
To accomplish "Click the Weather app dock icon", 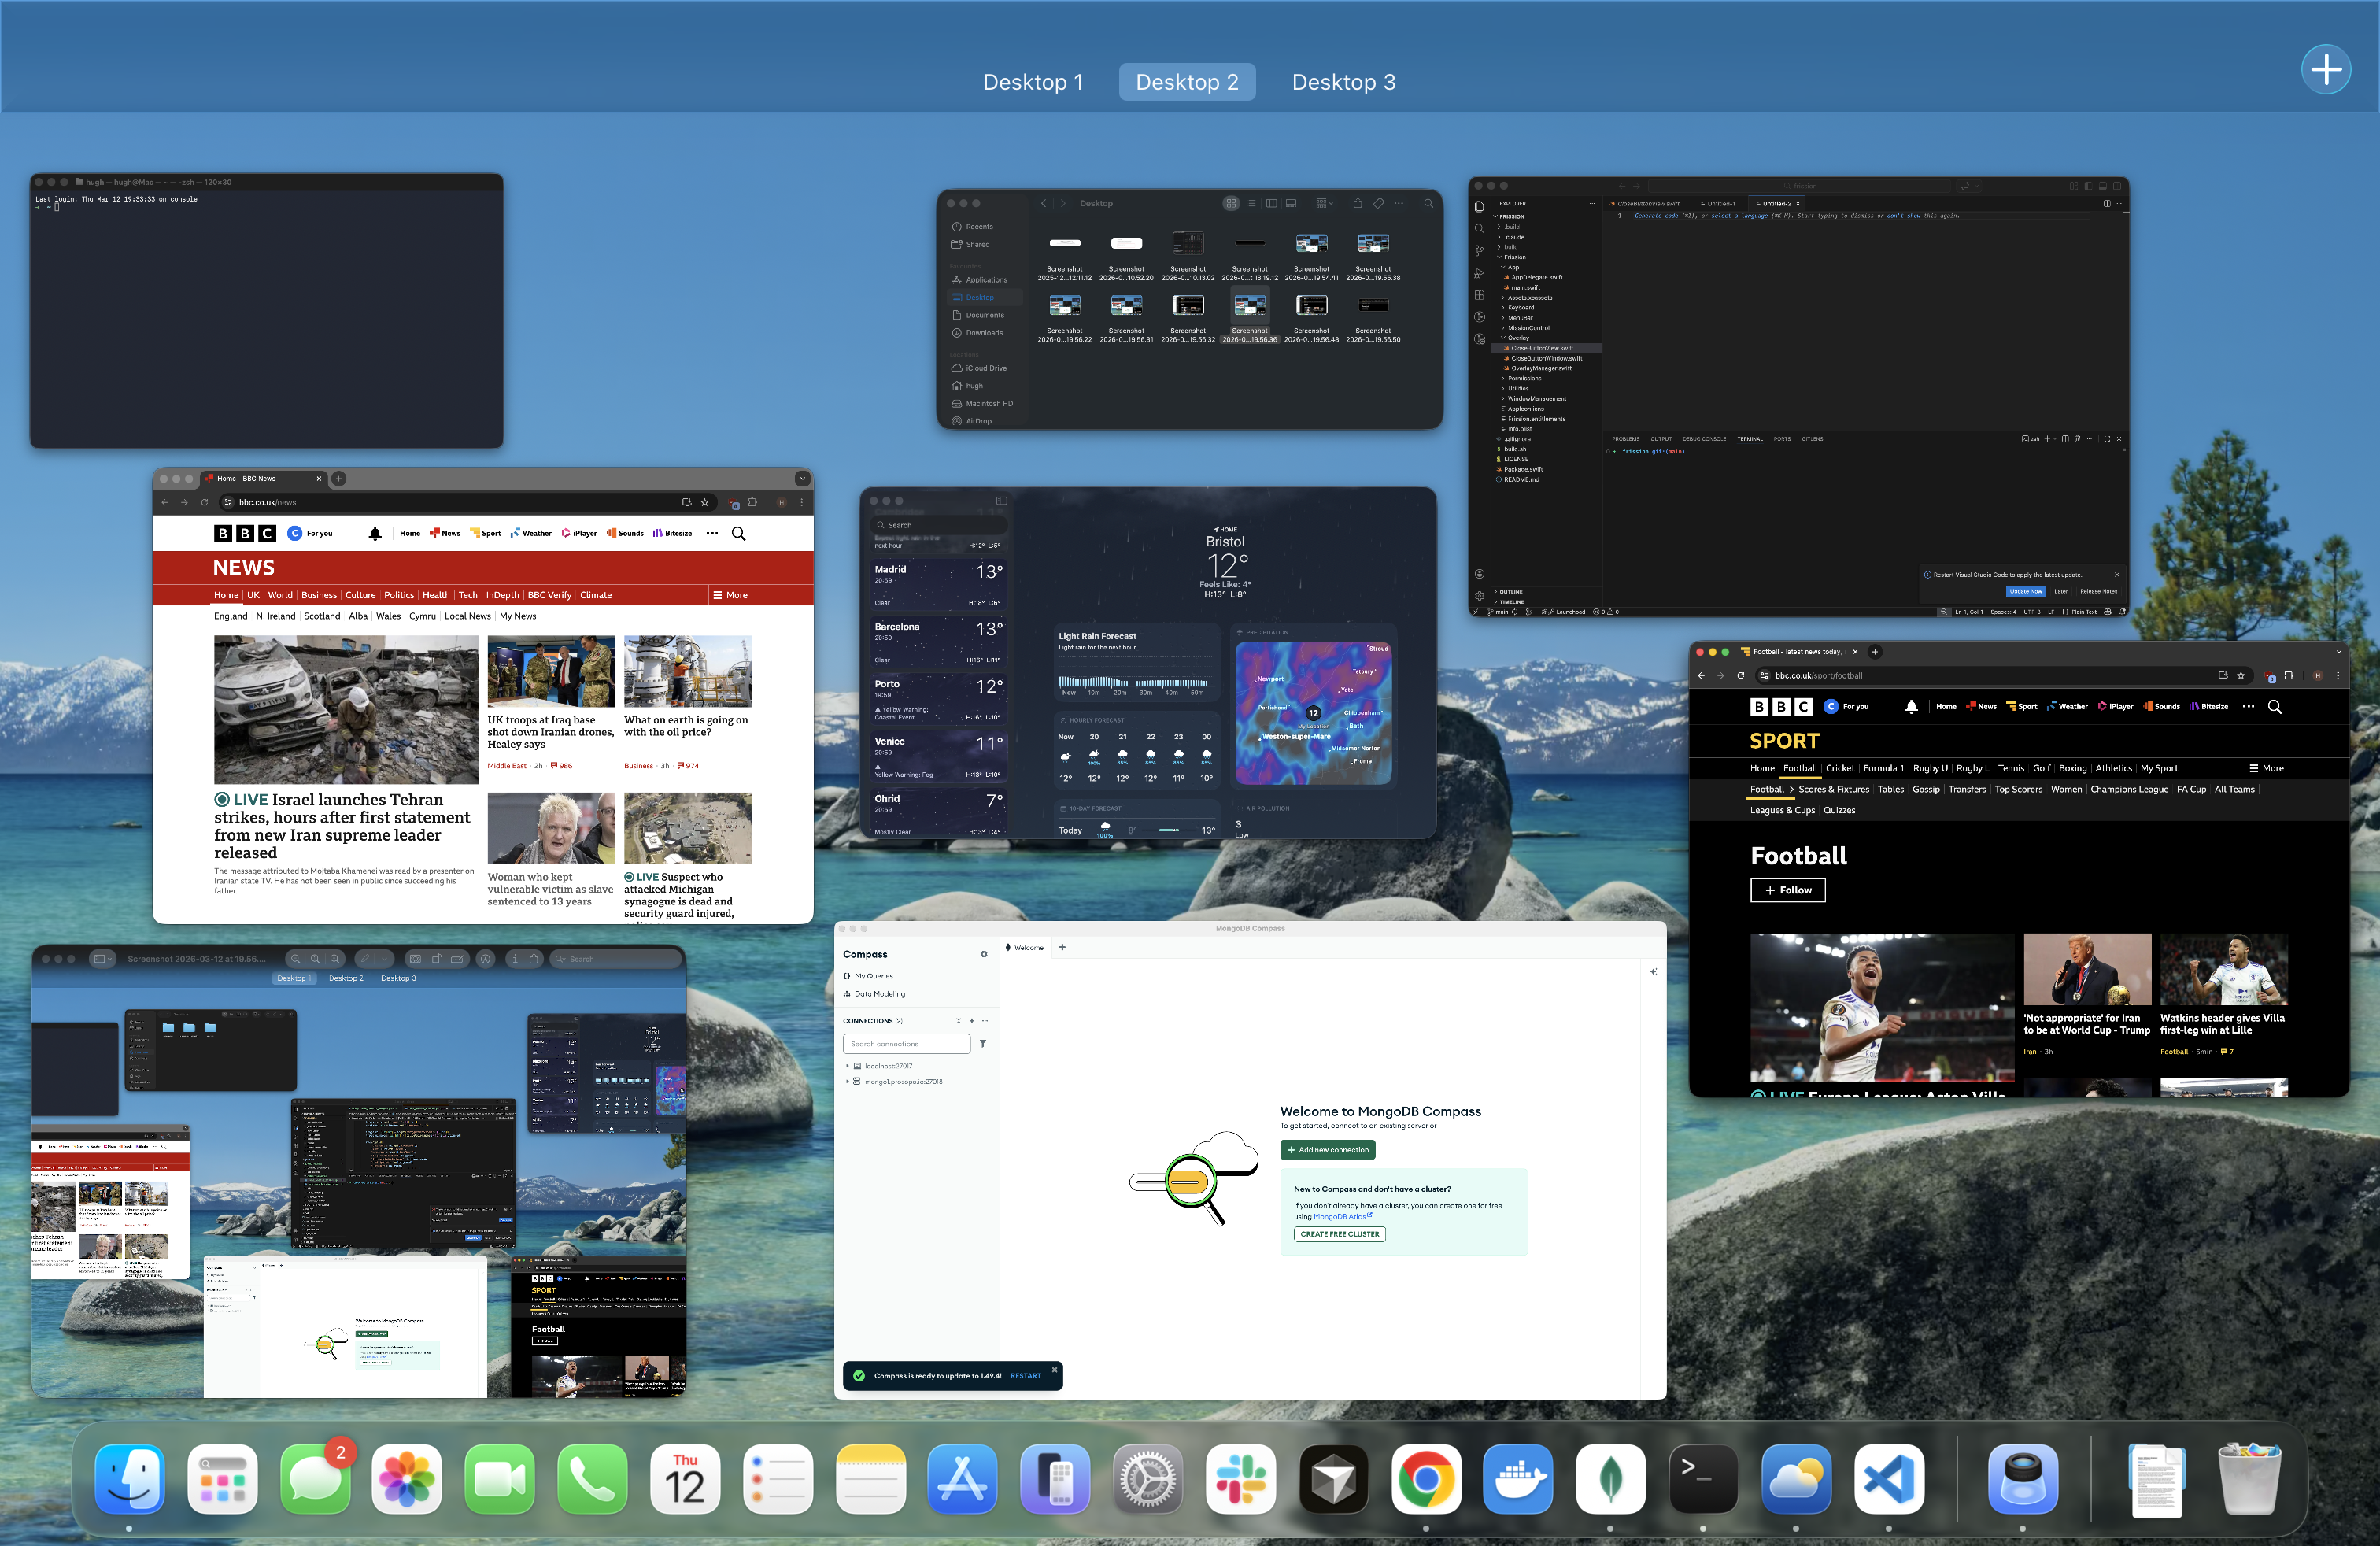I will 1796,1479.
